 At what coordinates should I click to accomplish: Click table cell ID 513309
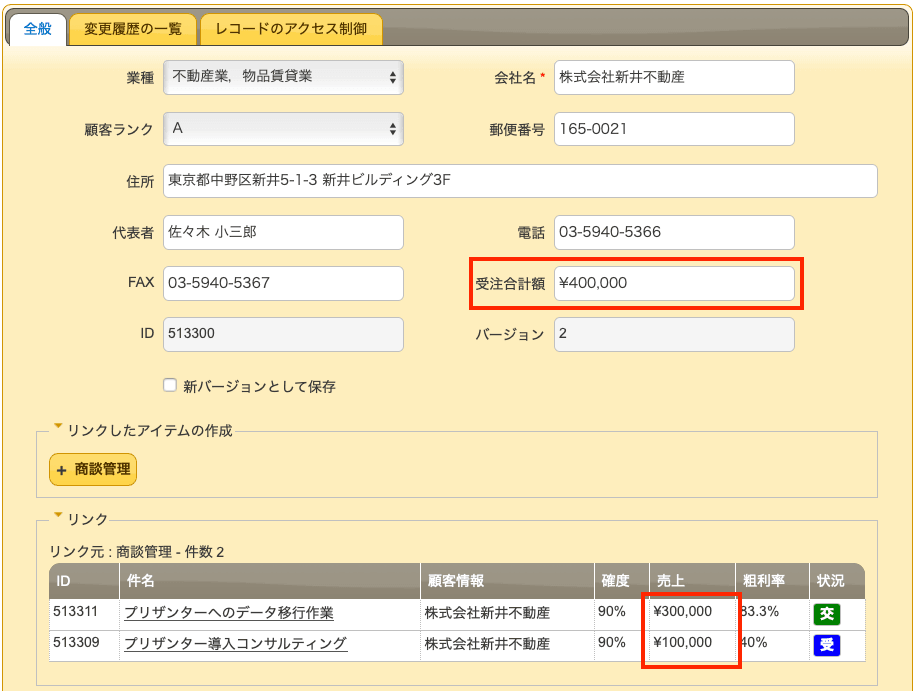pyautogui.click(x=84, y=645)
